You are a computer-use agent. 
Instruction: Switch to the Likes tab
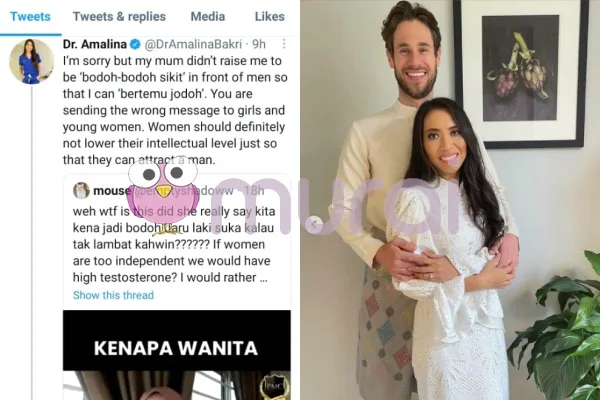tap(269, 16)
